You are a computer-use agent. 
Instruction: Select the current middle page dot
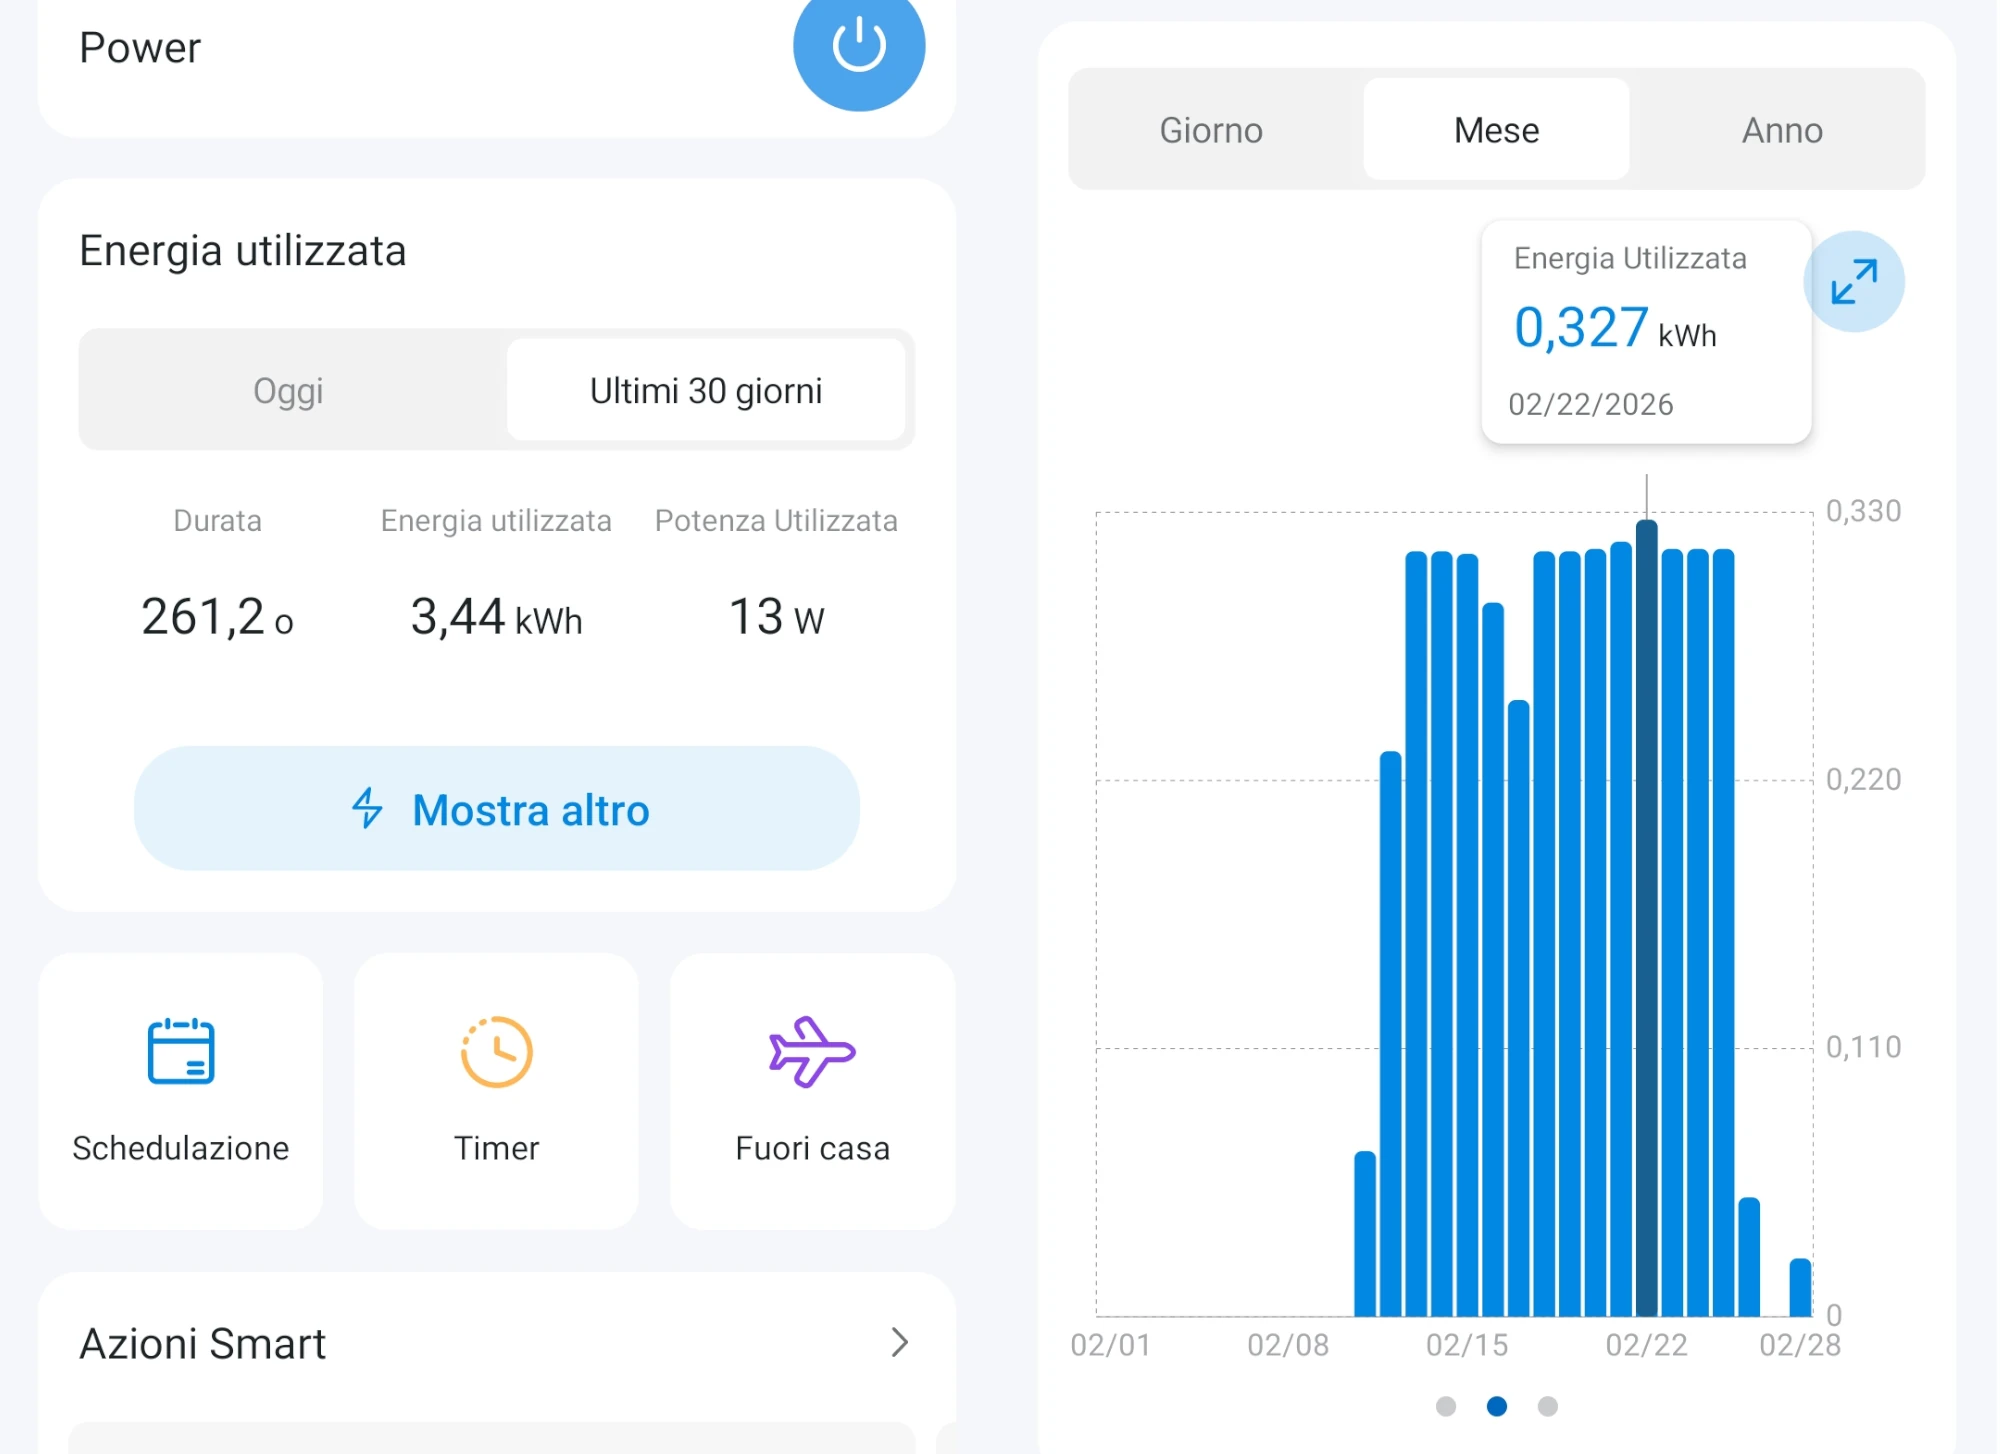1496,1406
